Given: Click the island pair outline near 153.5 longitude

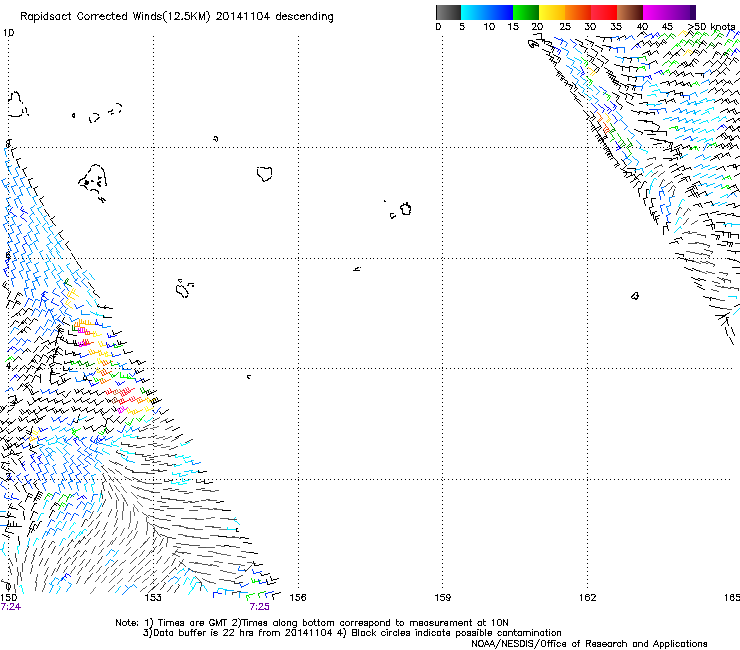Looking at the screenshot, I should click(x=184, y=288).
